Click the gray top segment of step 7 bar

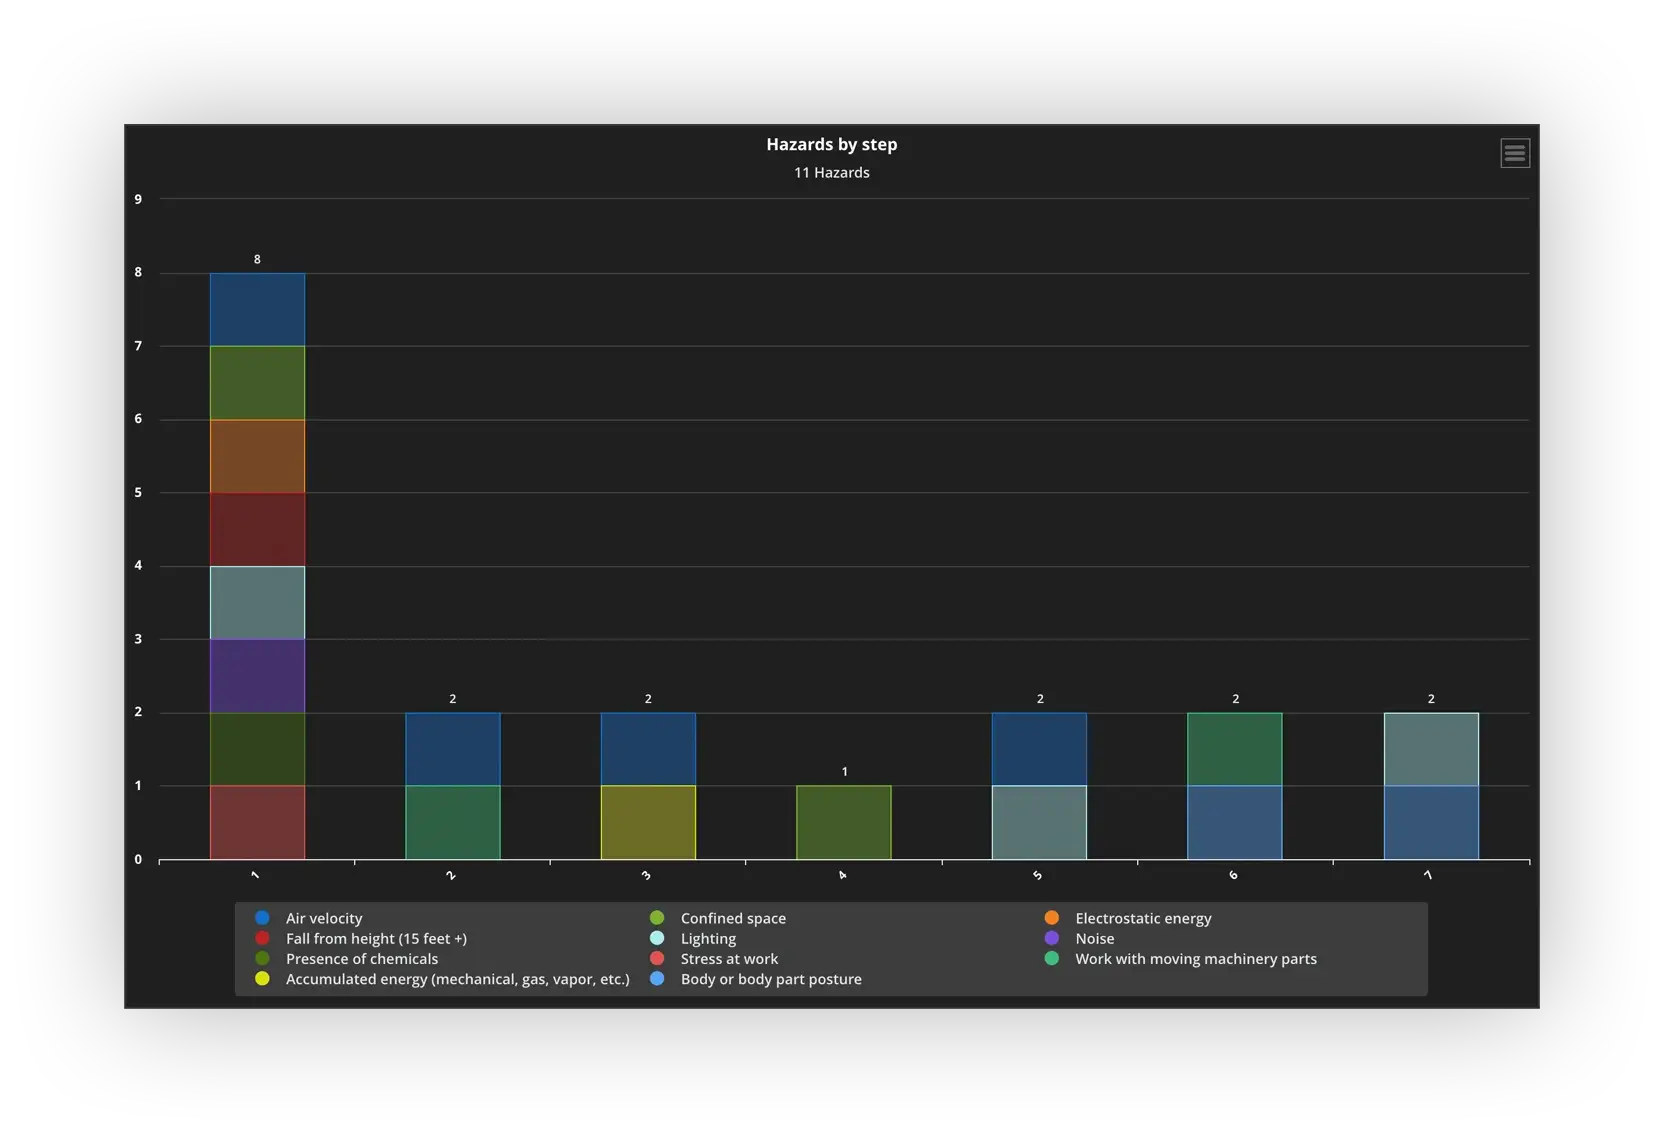pyautogui.click(x=1431, y=749)
